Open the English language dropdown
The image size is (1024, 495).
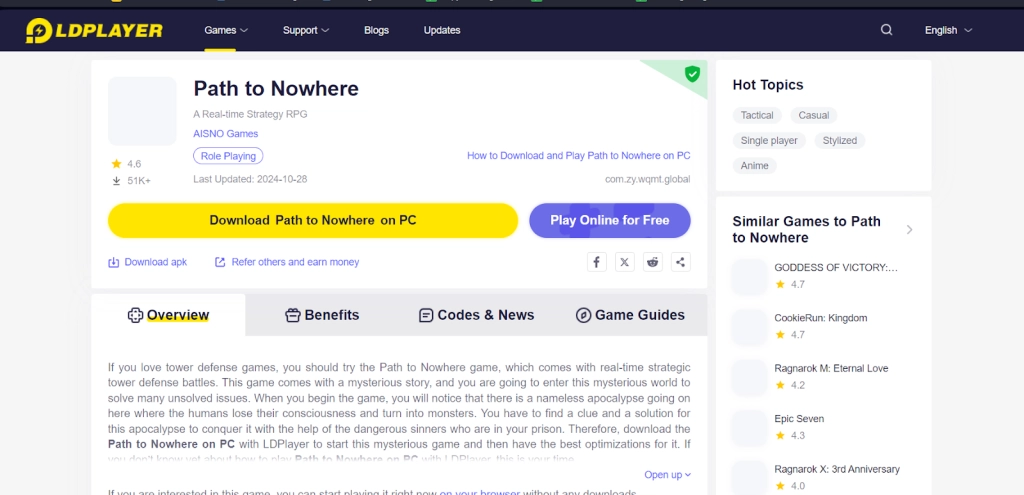point(948,30)
